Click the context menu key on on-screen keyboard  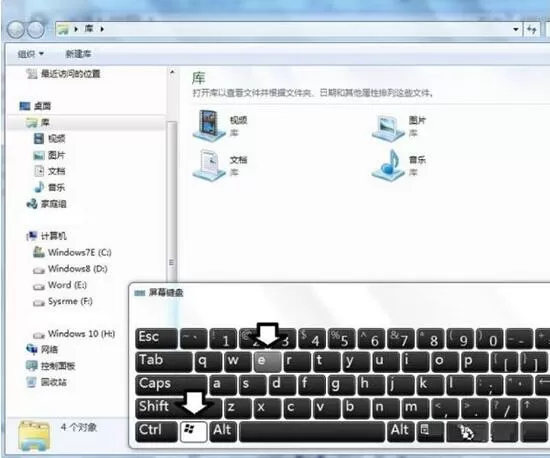[430, 431]
